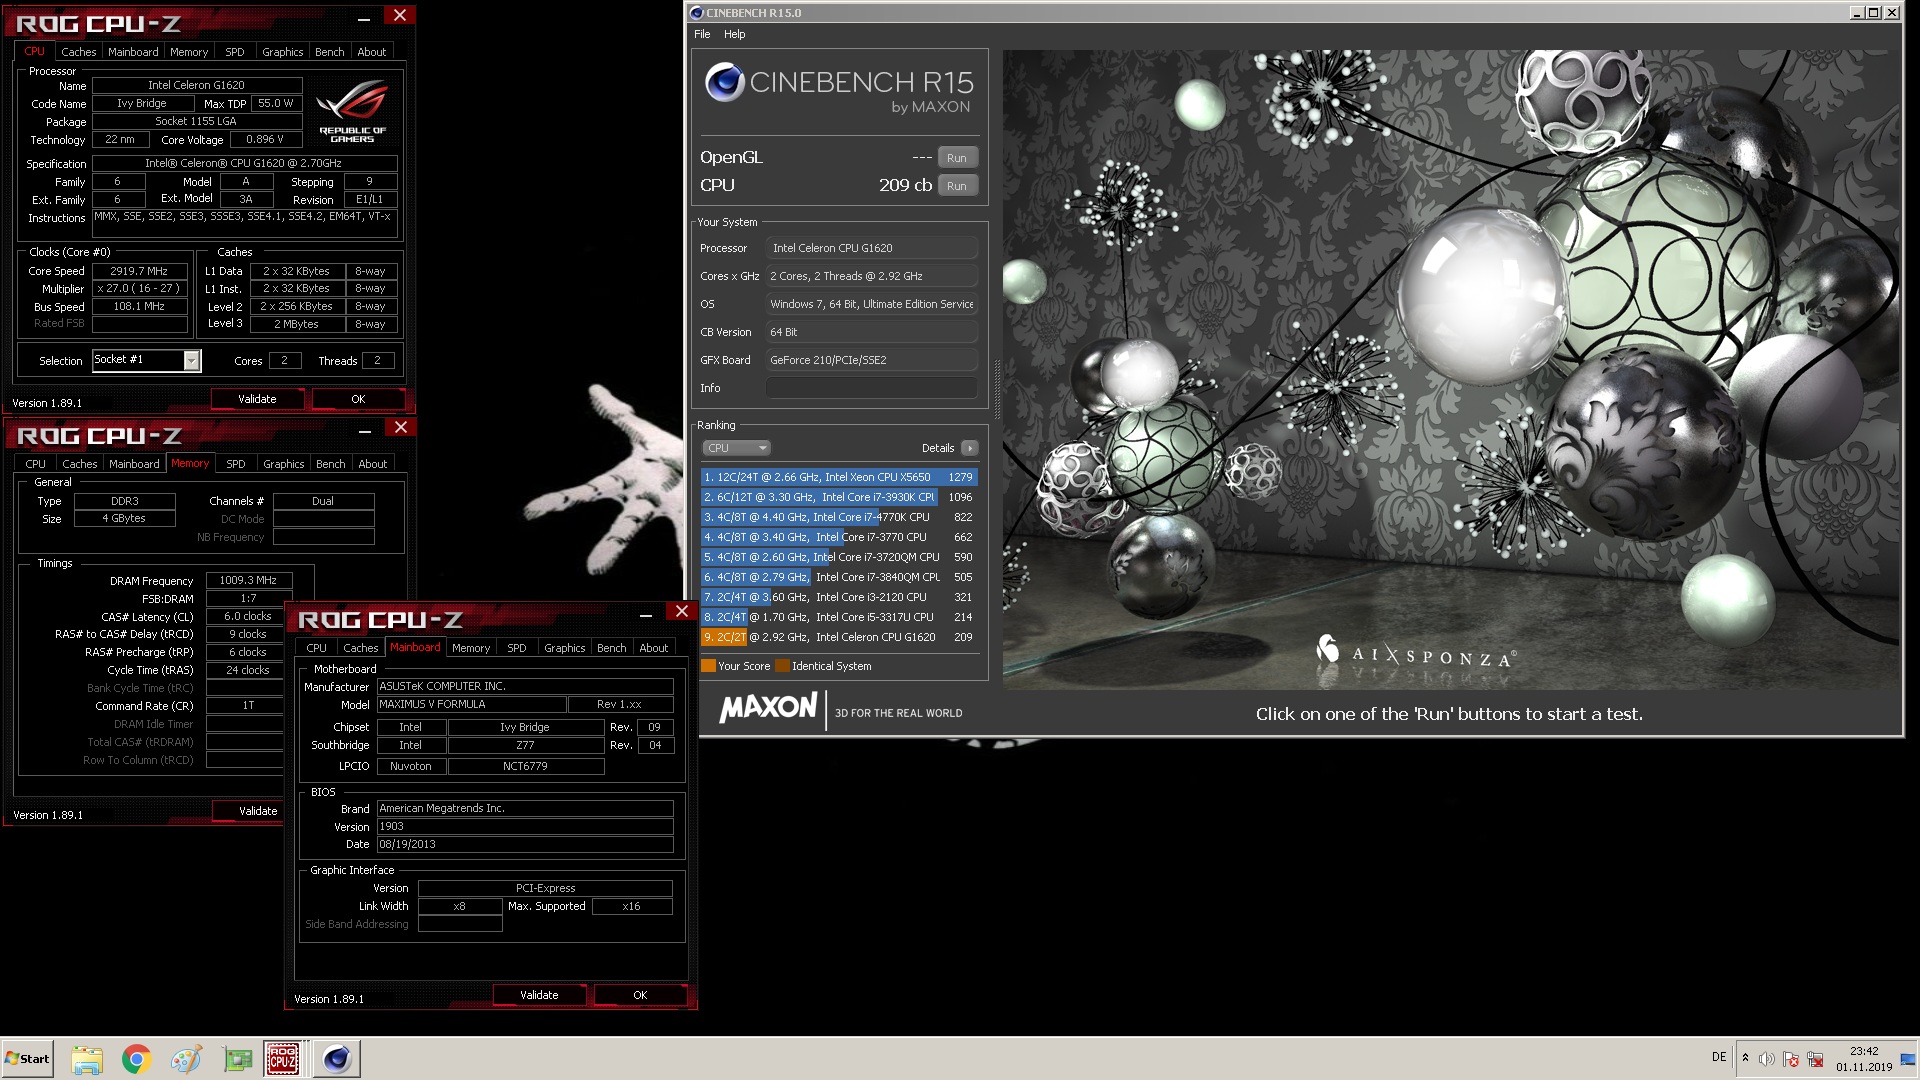
Task: Open the Socket #1 selection dropdown
Action: tap(147, 360)
